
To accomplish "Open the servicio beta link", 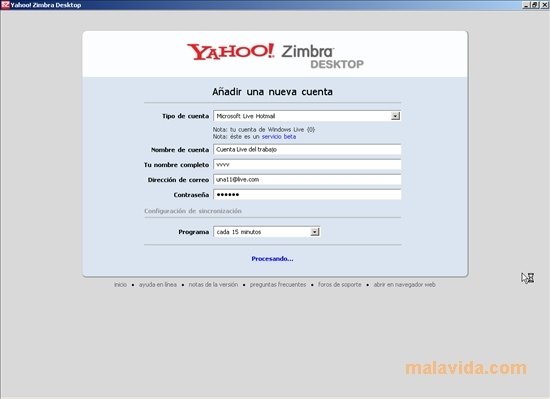I will [279, 137].
